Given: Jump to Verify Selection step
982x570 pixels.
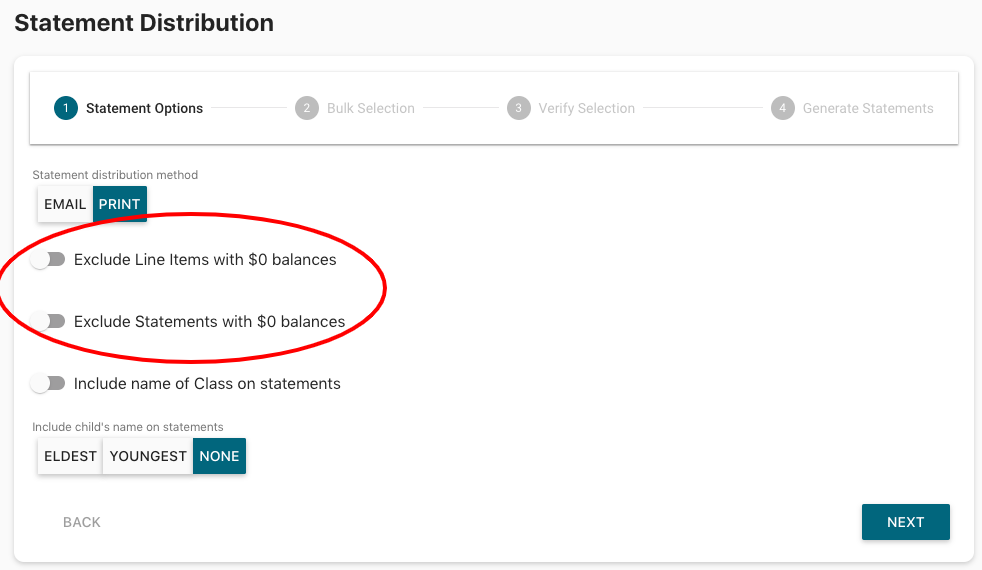Looking at the screenshot, I should point(586,108).
